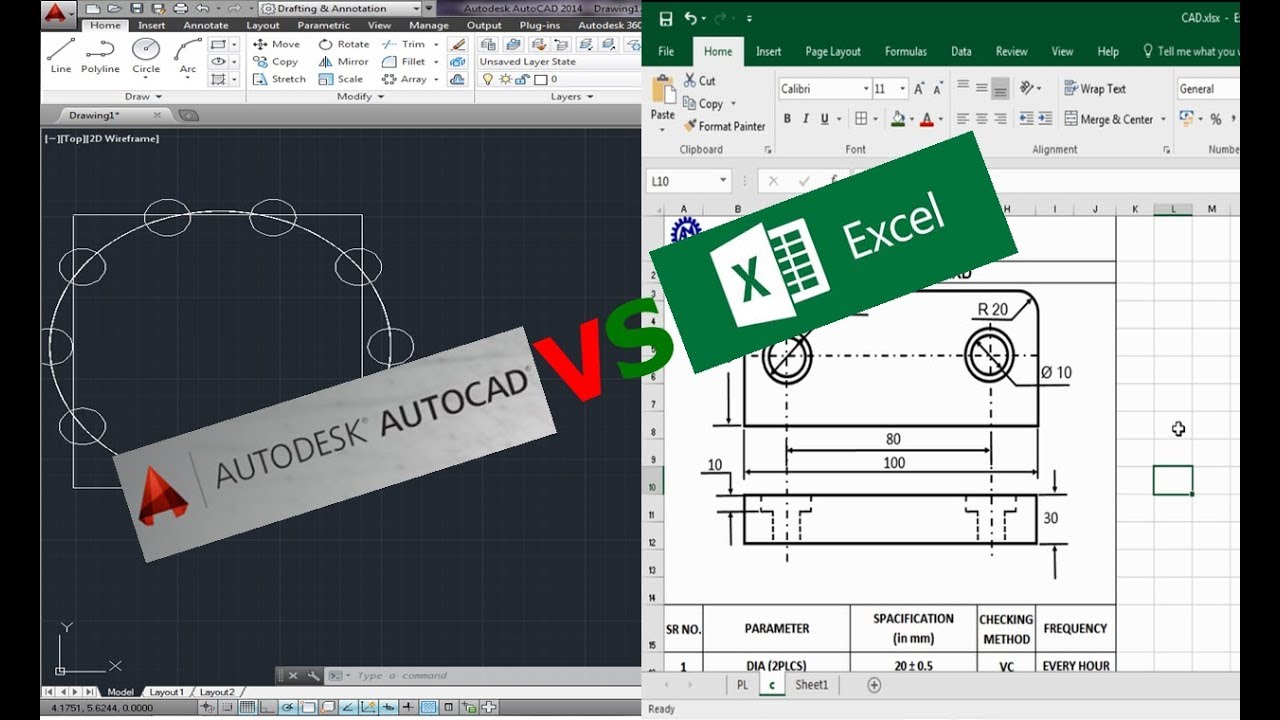1280x720 pixels.
Task: Click the Erase tool icon in AutoCAD
Action: tap(458, 44)
